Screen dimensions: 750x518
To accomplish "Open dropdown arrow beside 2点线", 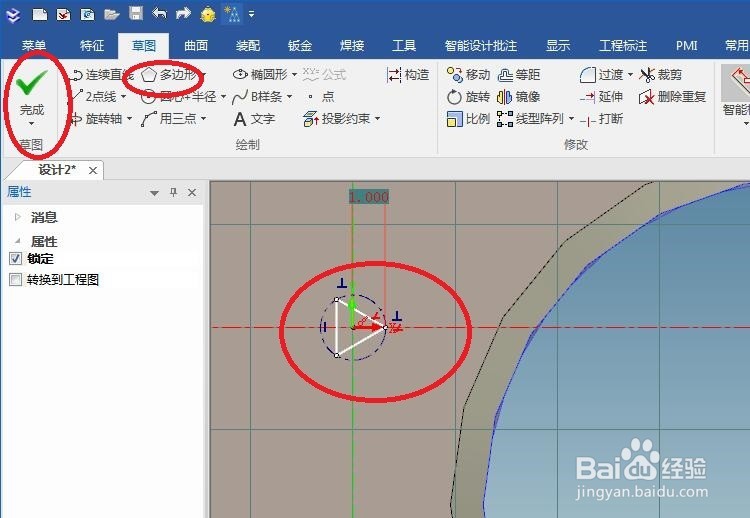I will pos(123,97).
